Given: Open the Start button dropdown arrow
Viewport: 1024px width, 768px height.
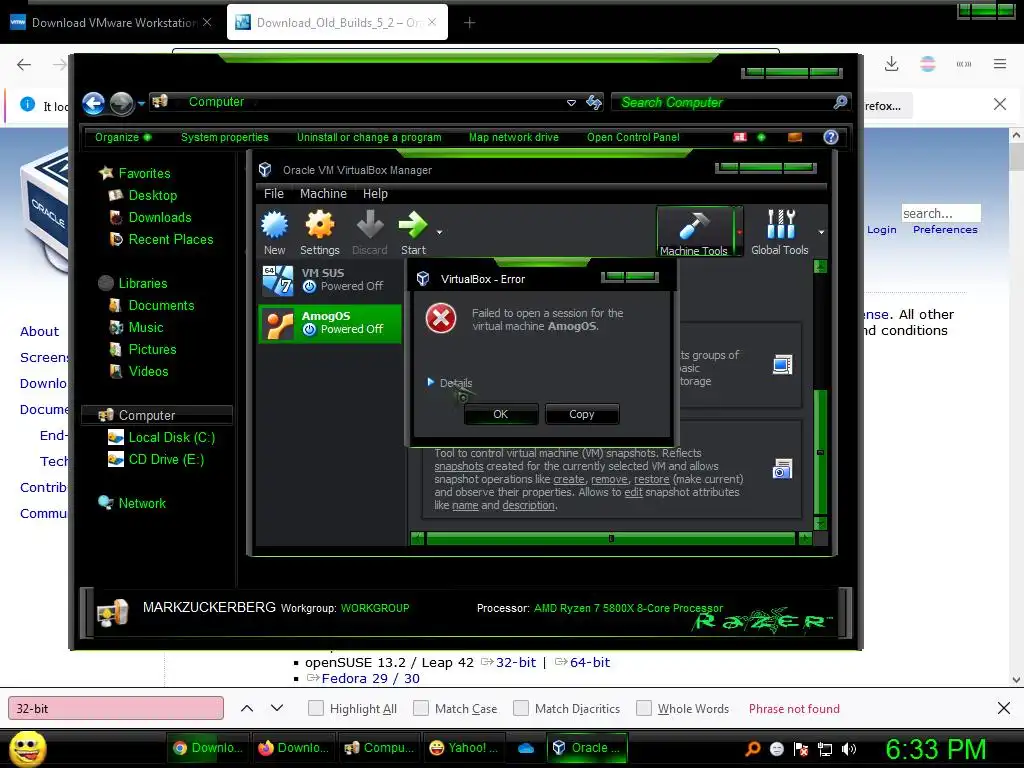Looking at the screenshot, I should (440, 232).
